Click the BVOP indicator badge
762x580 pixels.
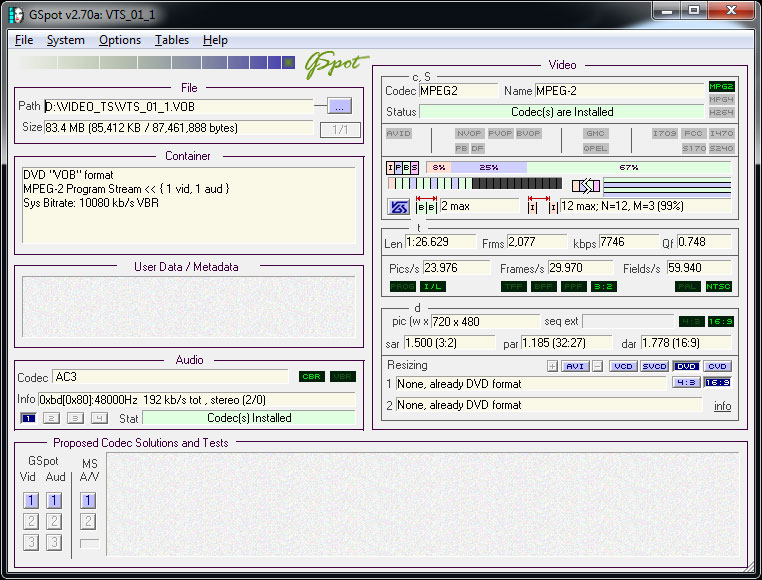(528, 133)
